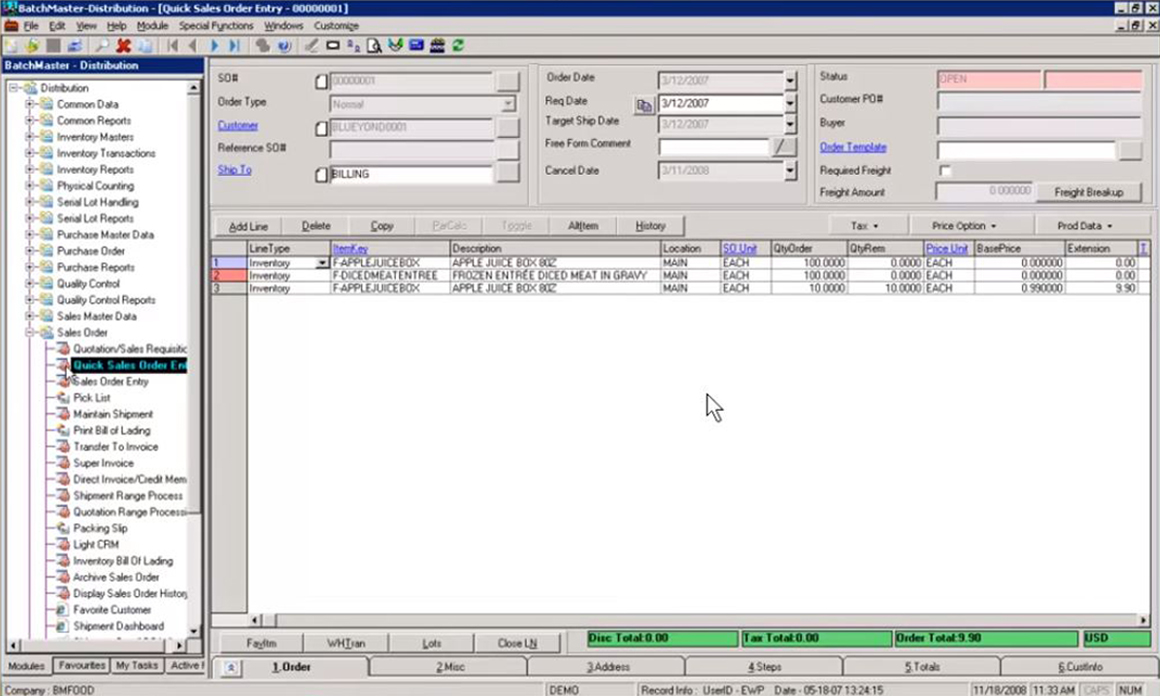Select Pick List in the Sales Order tree
This screenshot has width=1160, height=696.
(x=92, y=398)
